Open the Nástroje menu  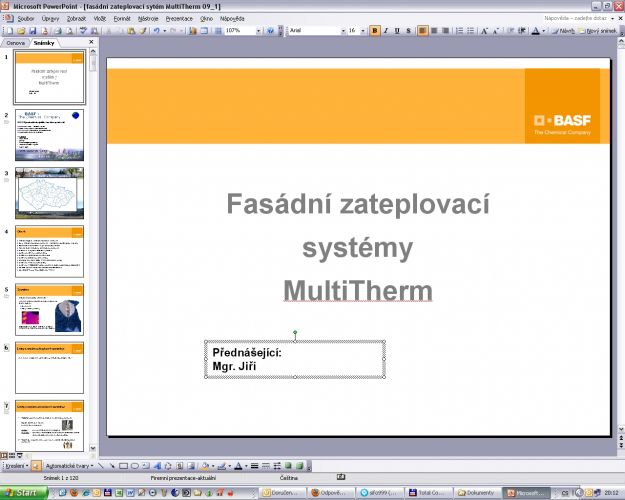click(x=148, y=19)
